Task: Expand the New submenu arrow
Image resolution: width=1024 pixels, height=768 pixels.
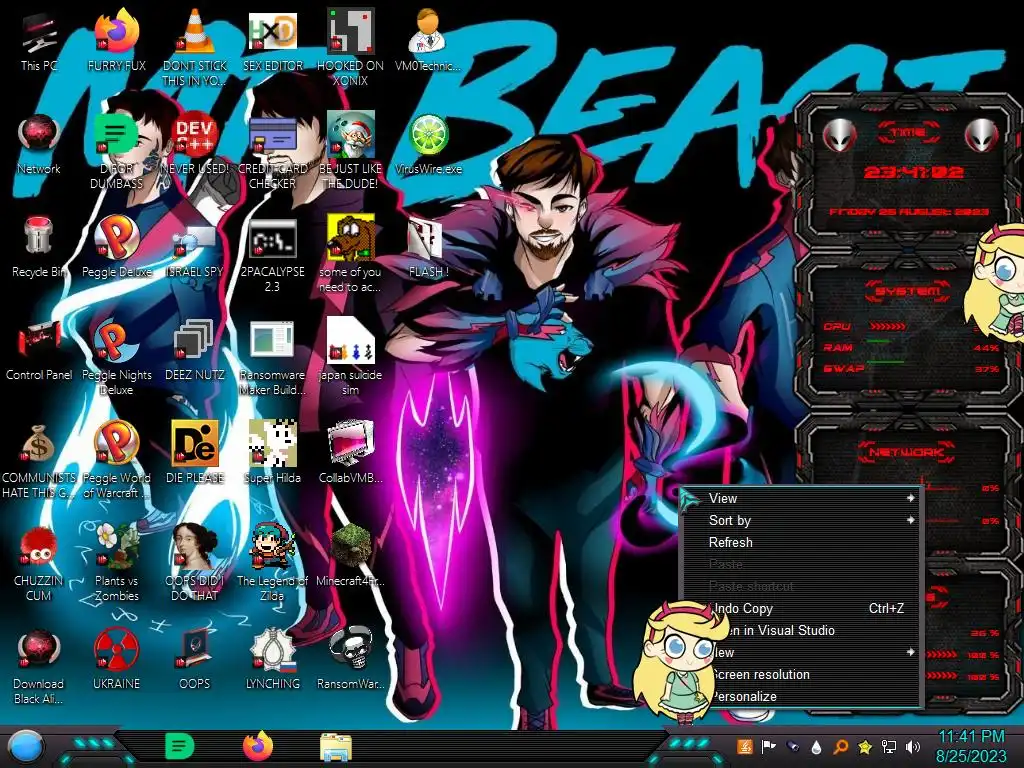Action: [910, 652]
